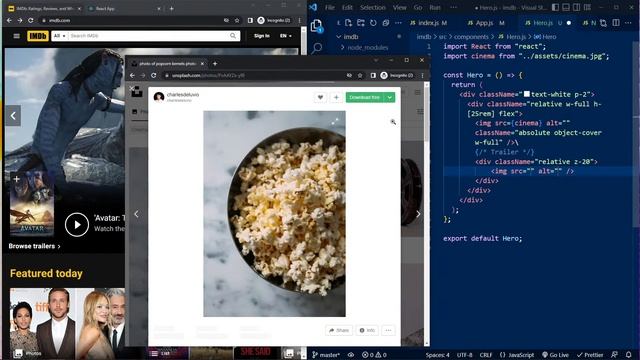Open the VS Code Explorer files icon
The height and width of the screenshot is (360, 640).
(316, 26)
